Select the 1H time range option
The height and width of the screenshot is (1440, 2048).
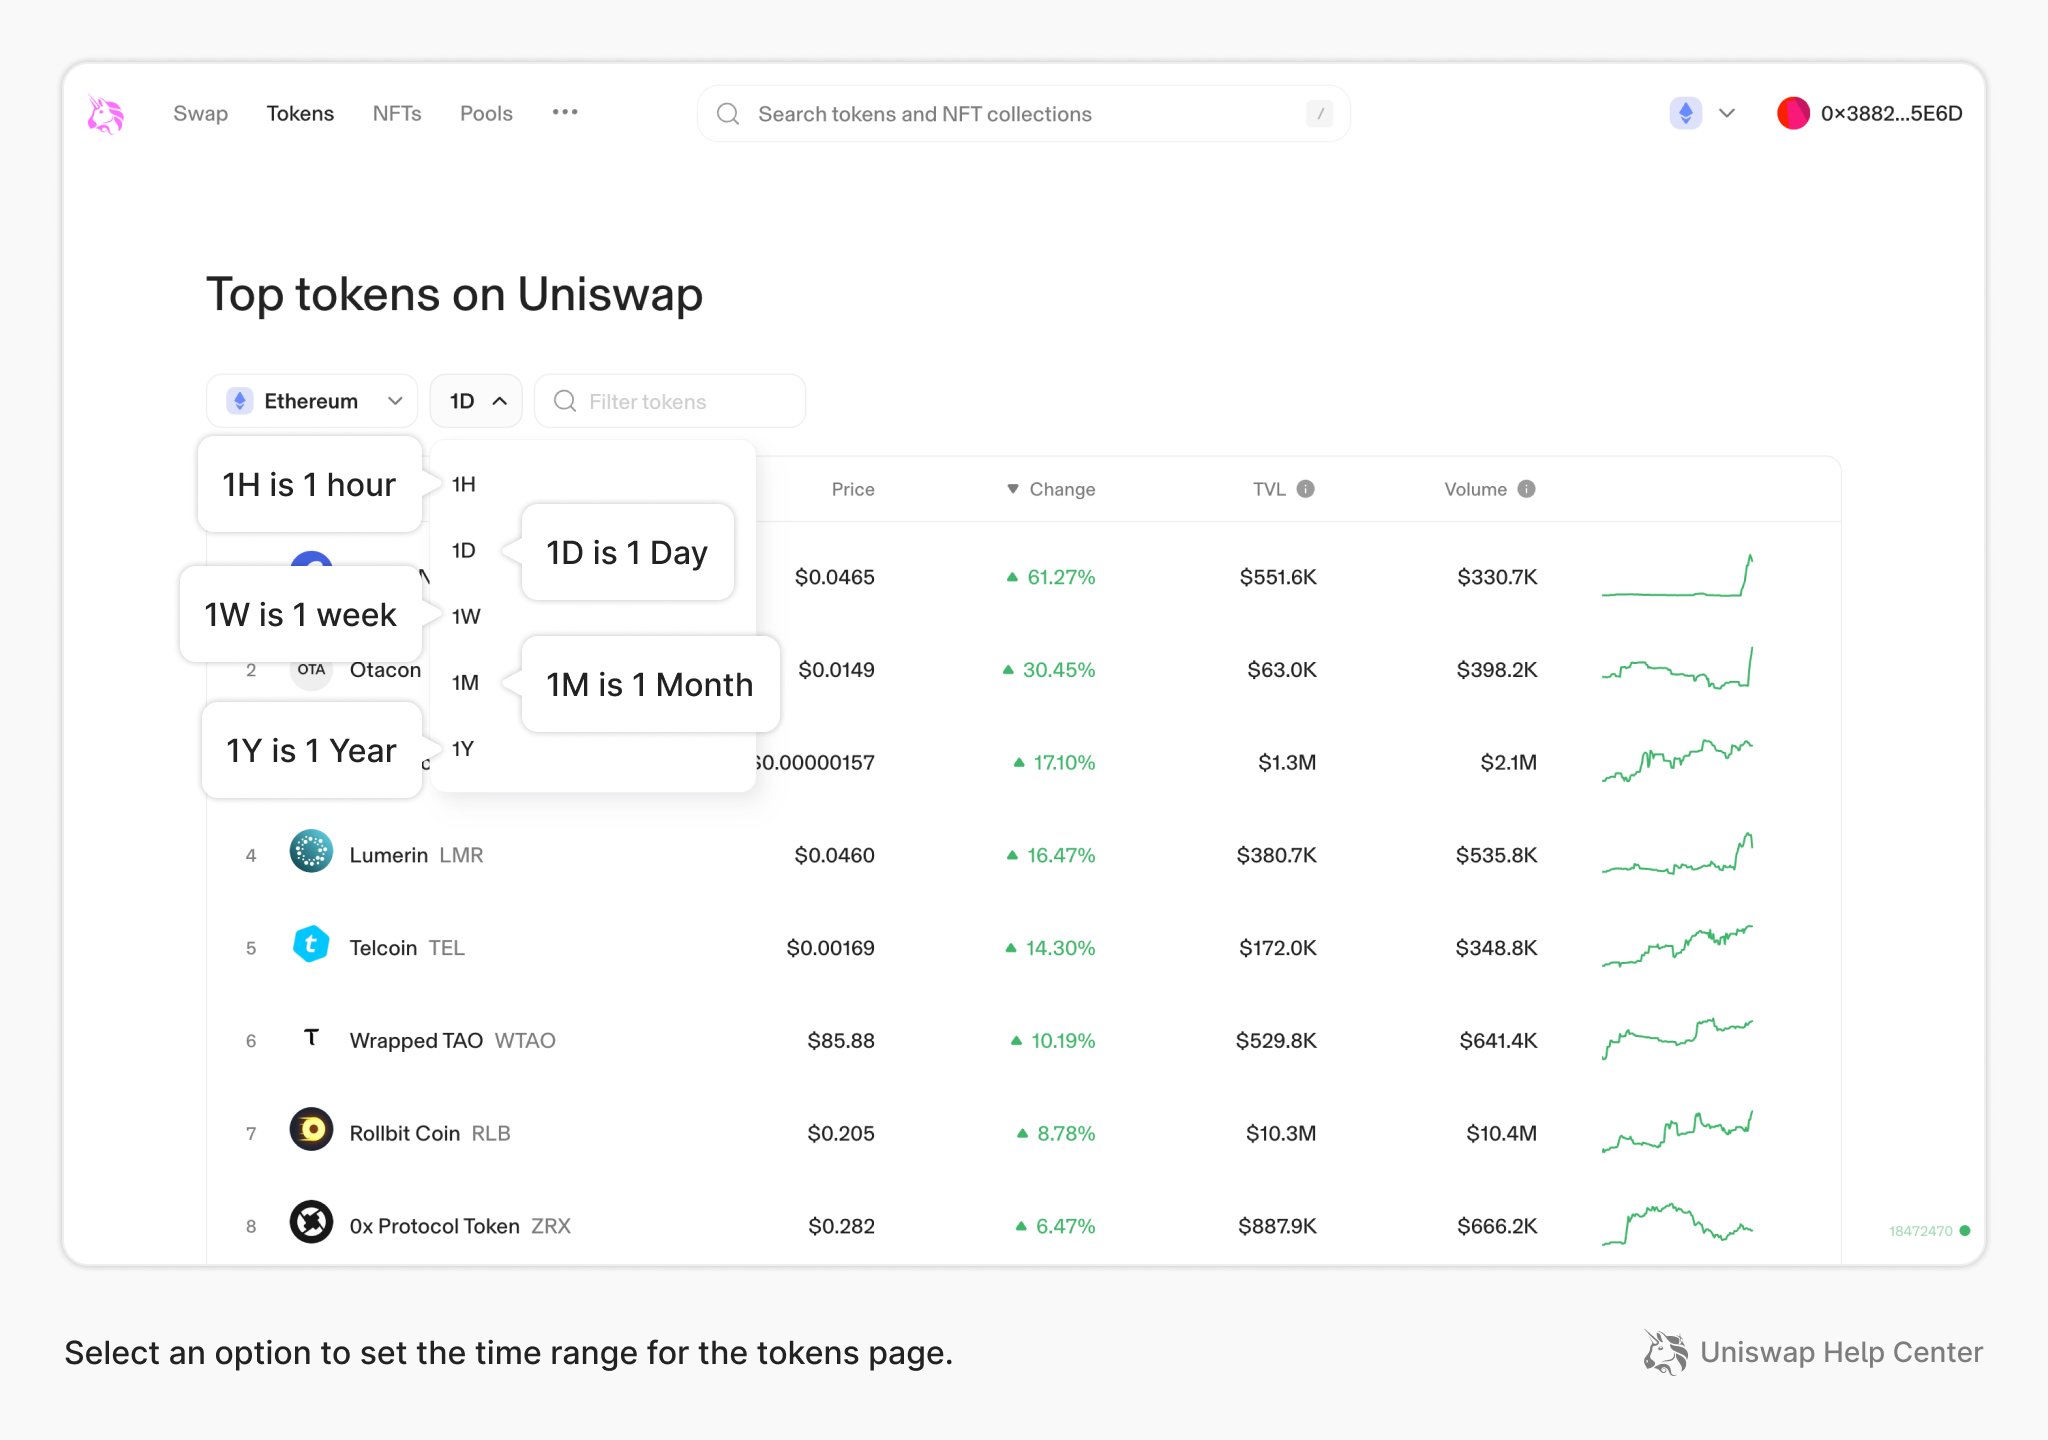coord(464,484)
